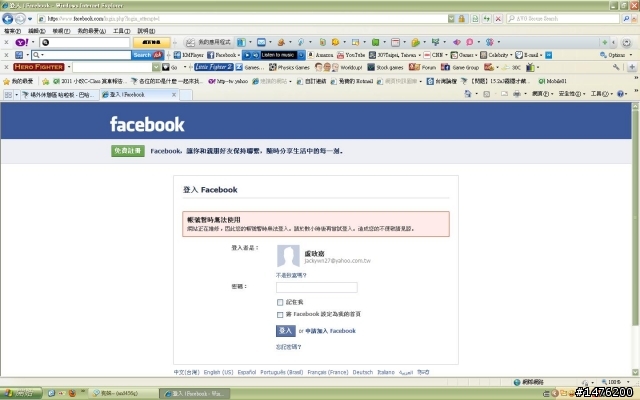Open the 編輯 Edit menu

pos(37,31)
